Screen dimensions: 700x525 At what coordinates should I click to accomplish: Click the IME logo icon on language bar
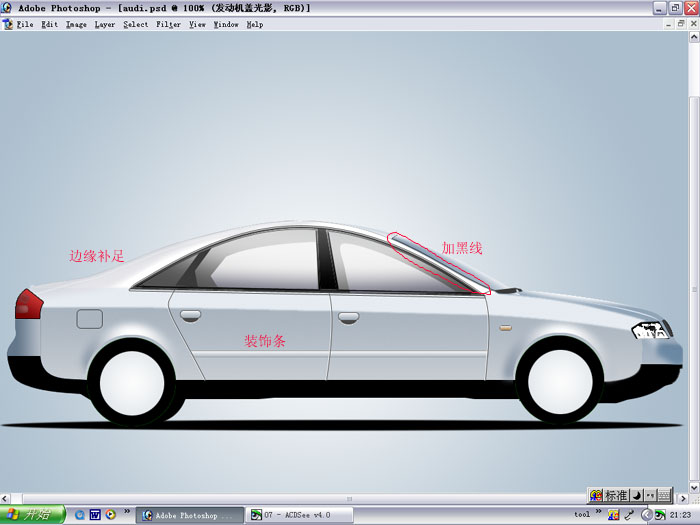(x=596, y=495)
